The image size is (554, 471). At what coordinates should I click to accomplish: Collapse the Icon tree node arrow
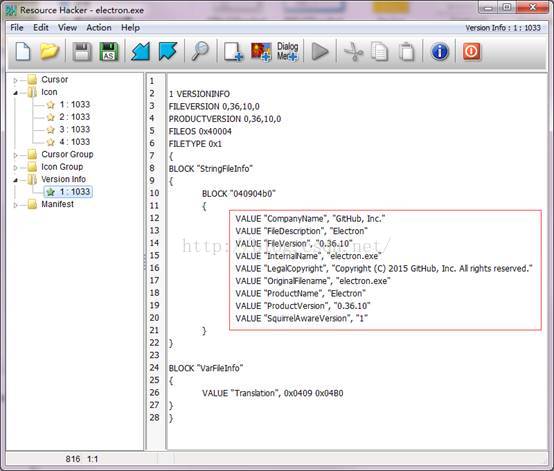(x=15, y=93)
